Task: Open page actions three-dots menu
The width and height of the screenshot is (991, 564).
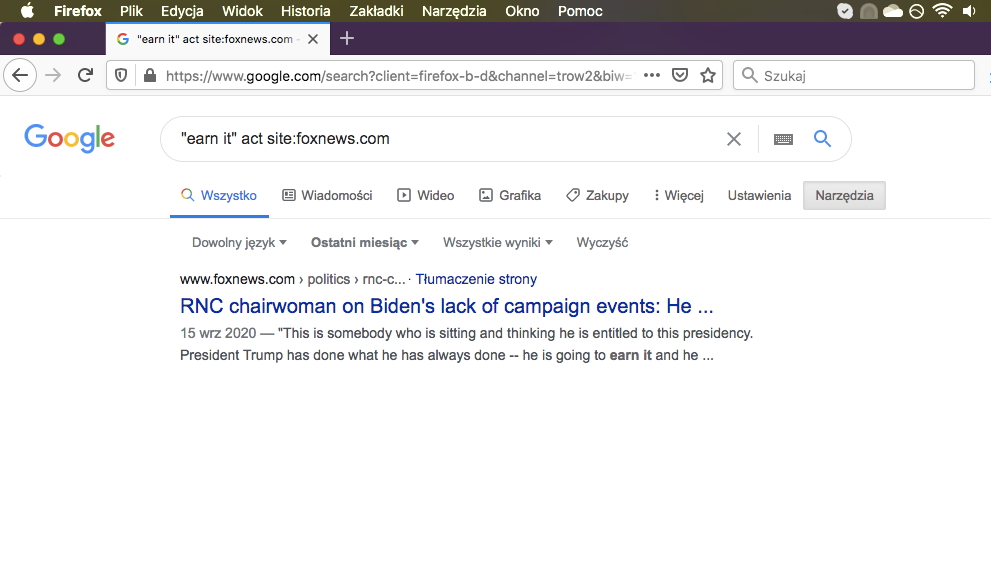Action: pyautogui.click(x=652, y=75)
